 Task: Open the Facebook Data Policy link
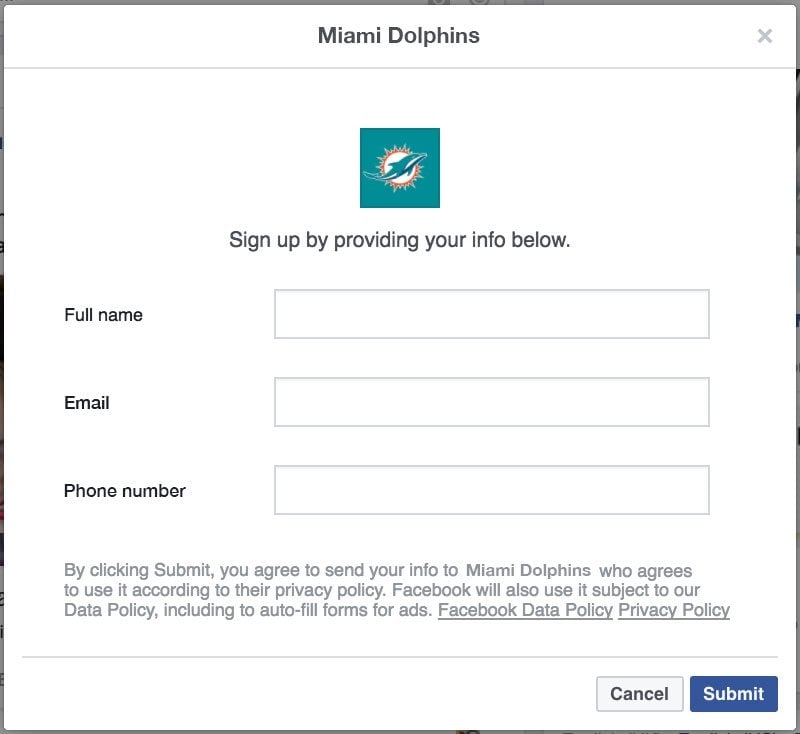pyautogui.click(x=525, y=610)
